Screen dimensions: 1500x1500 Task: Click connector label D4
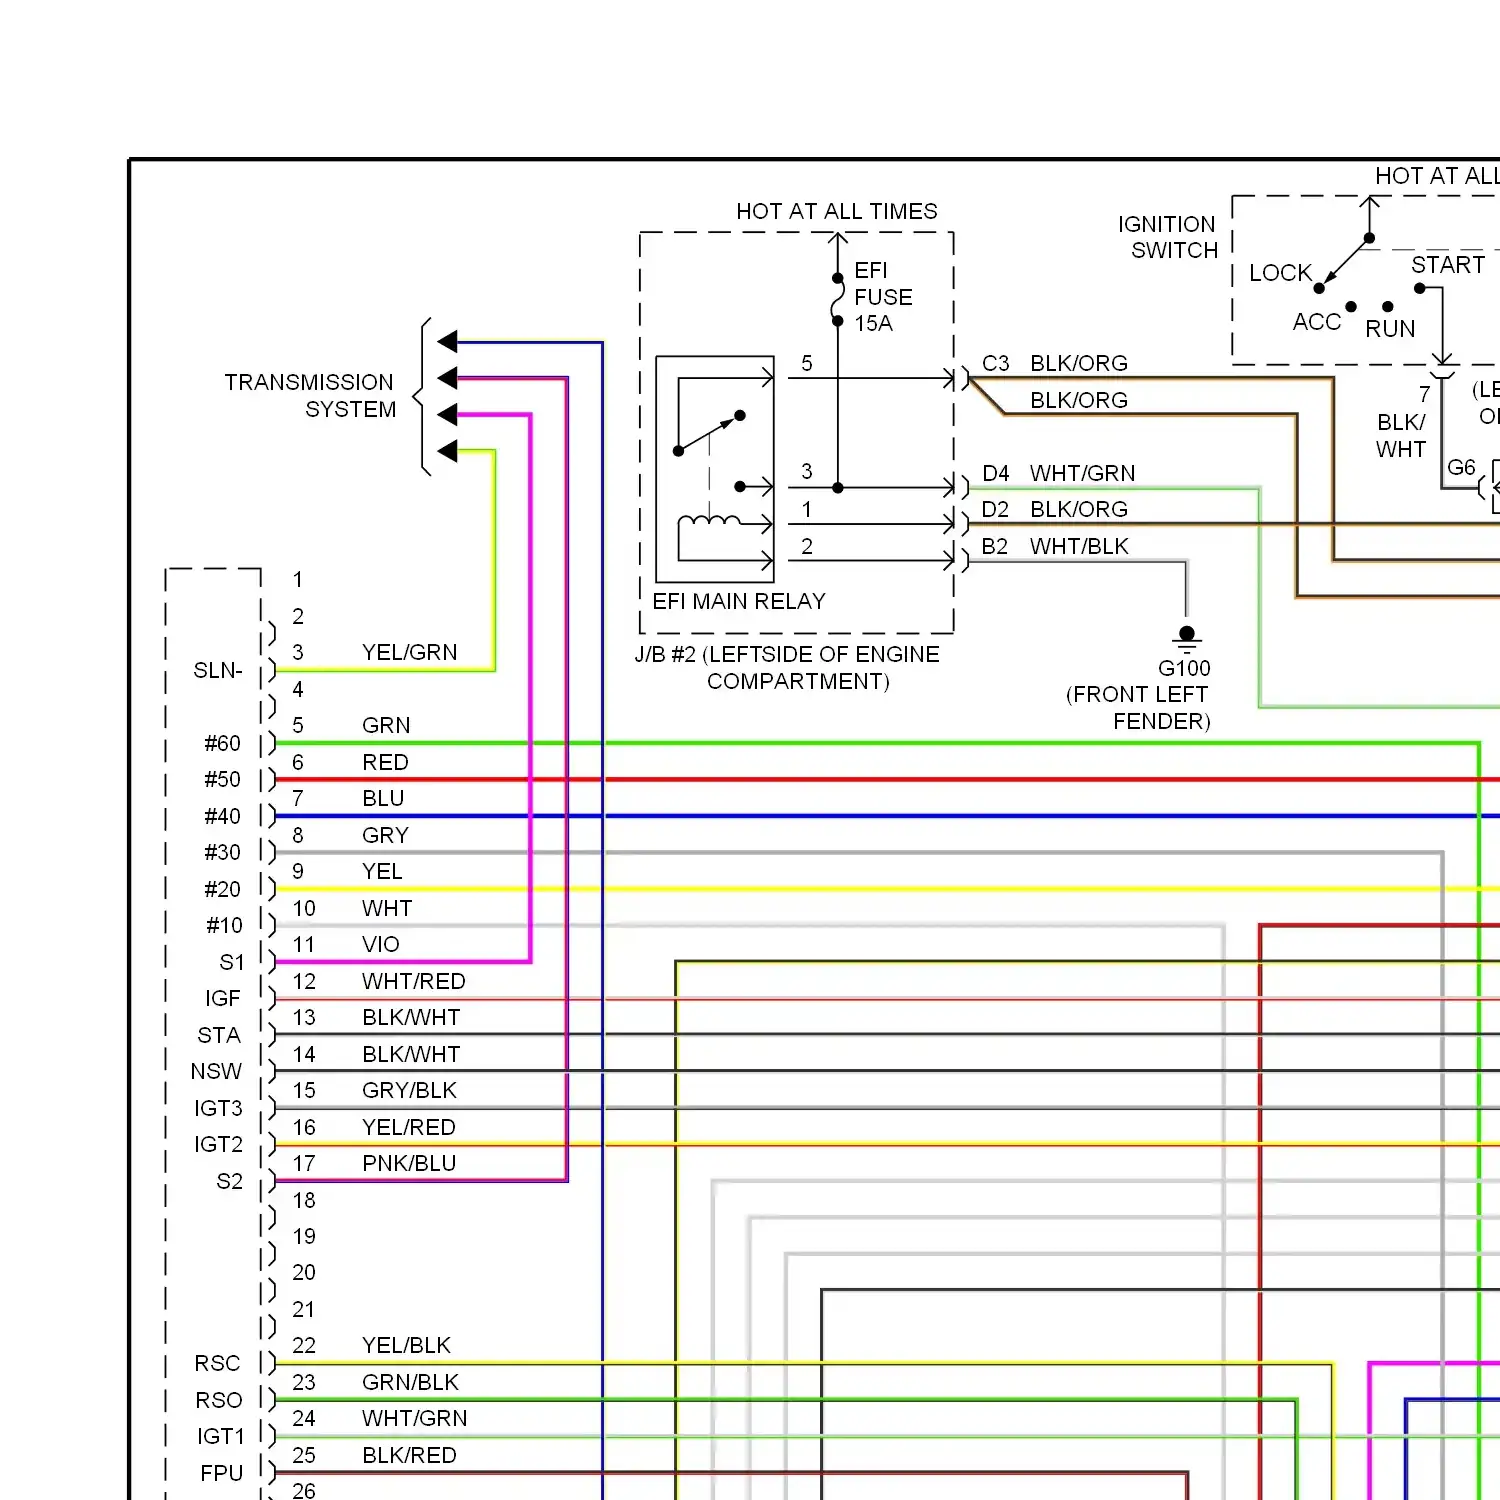click(995, 473)
